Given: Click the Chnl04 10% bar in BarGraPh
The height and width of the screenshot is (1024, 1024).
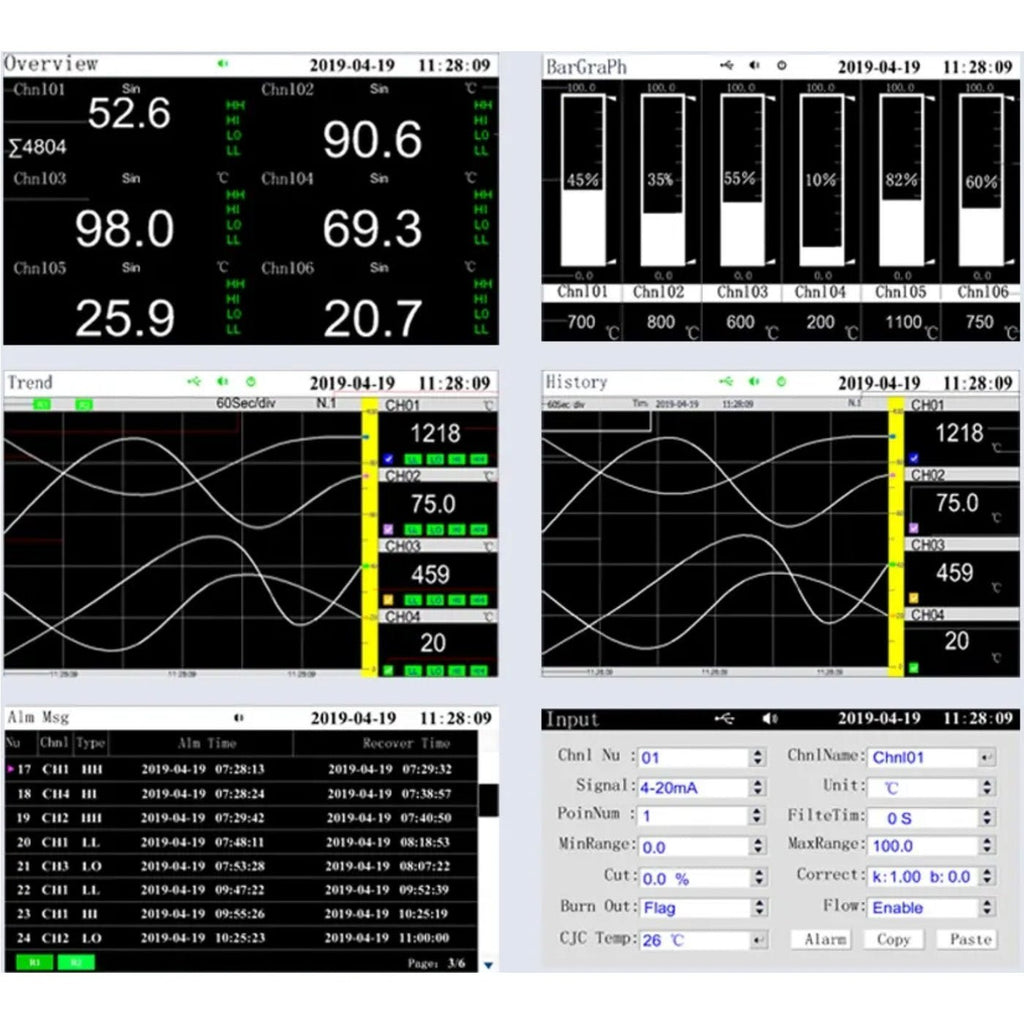Looking at the screenshot, I should 822,180.
